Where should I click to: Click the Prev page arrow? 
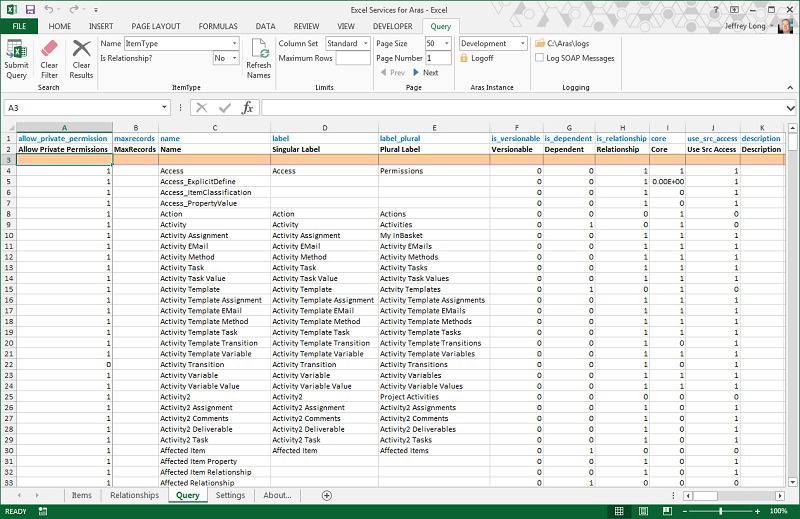(383, 72)
